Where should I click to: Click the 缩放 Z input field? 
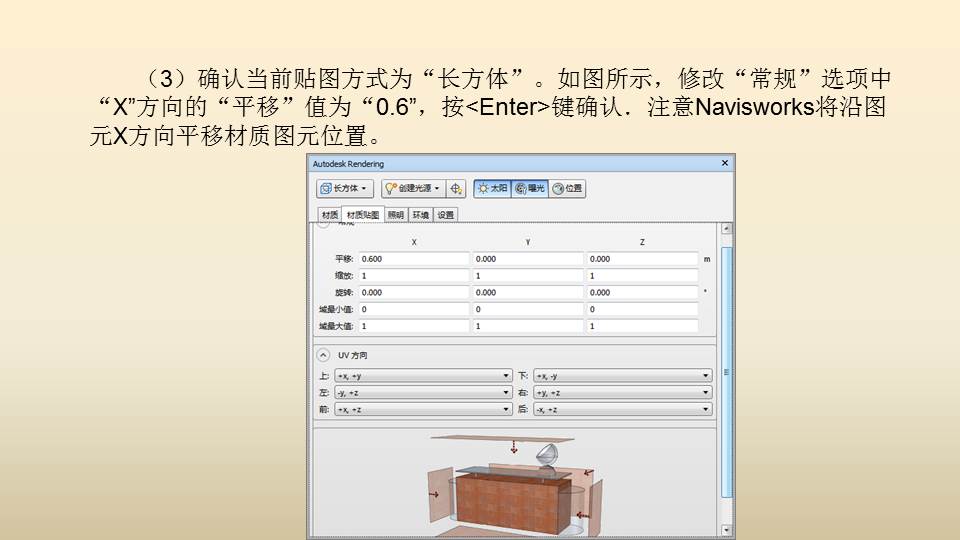(x=642, y=276)
